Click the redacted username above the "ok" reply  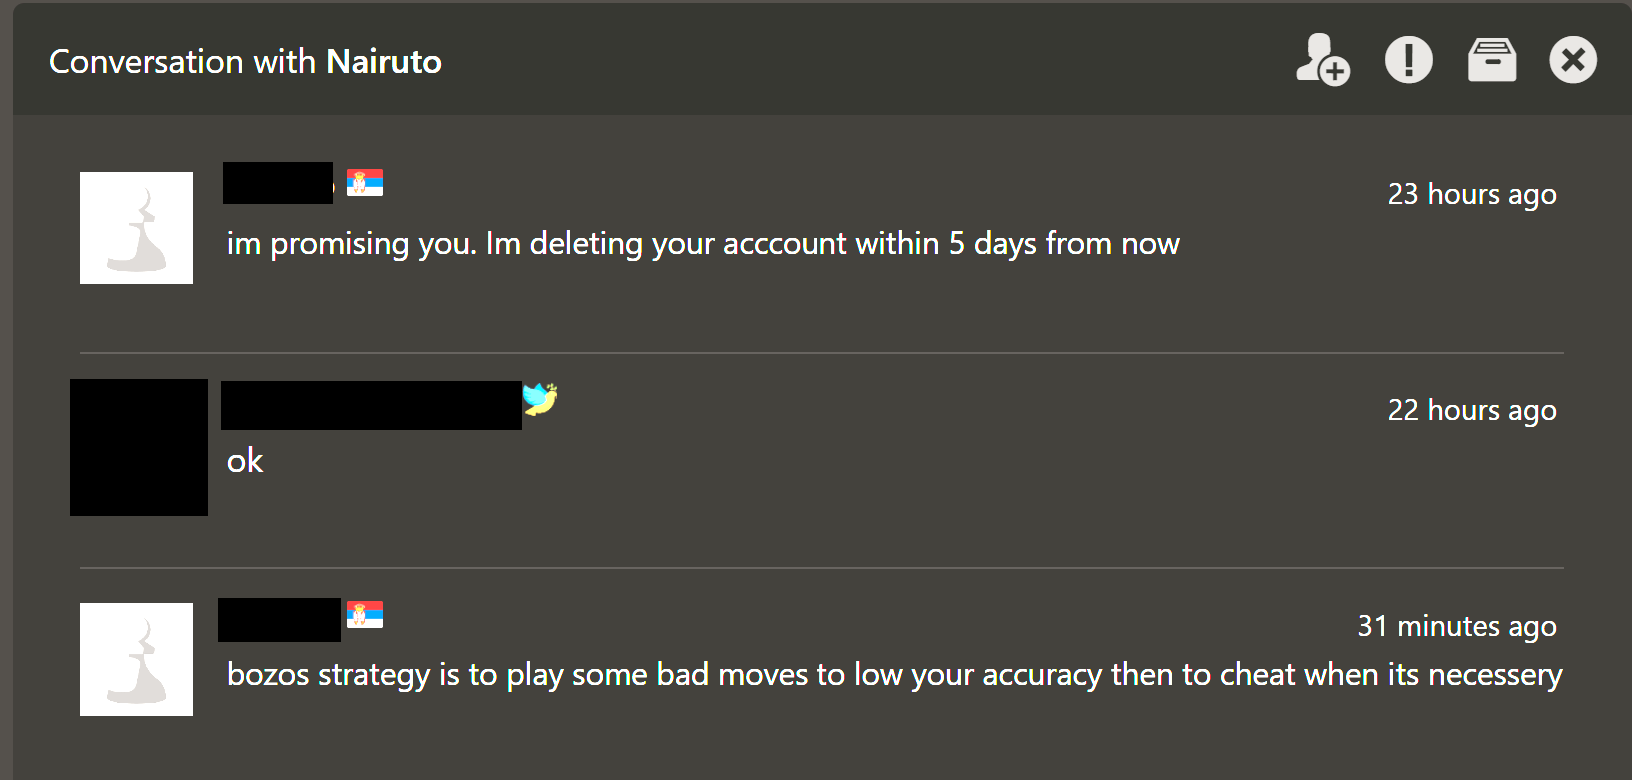click(371, 405)
